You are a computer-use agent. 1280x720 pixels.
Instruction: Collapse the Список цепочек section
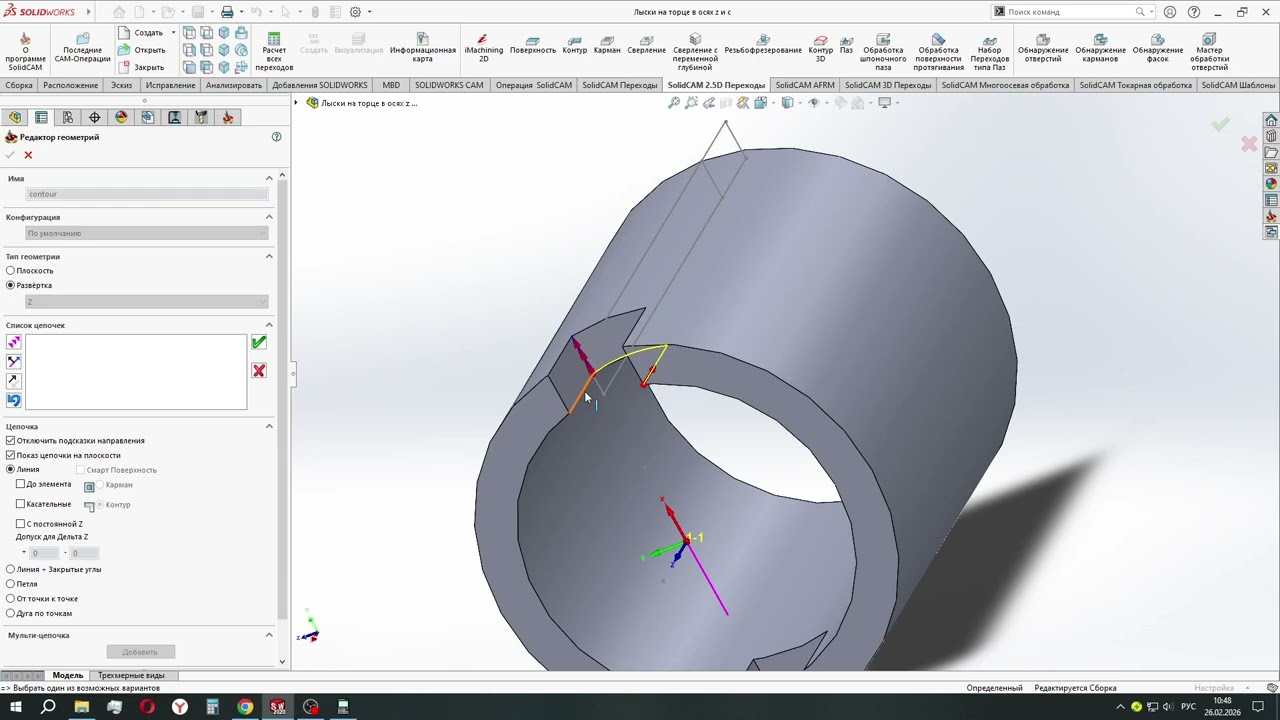click(x=269, y=325)
